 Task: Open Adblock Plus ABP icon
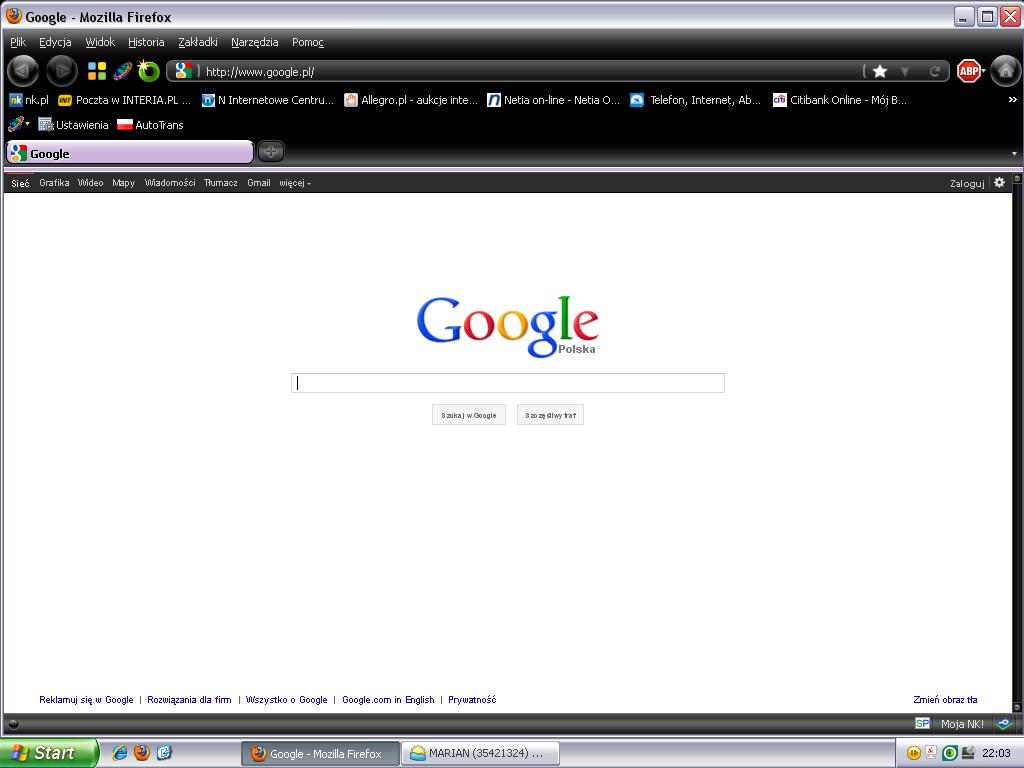point(968,71)
